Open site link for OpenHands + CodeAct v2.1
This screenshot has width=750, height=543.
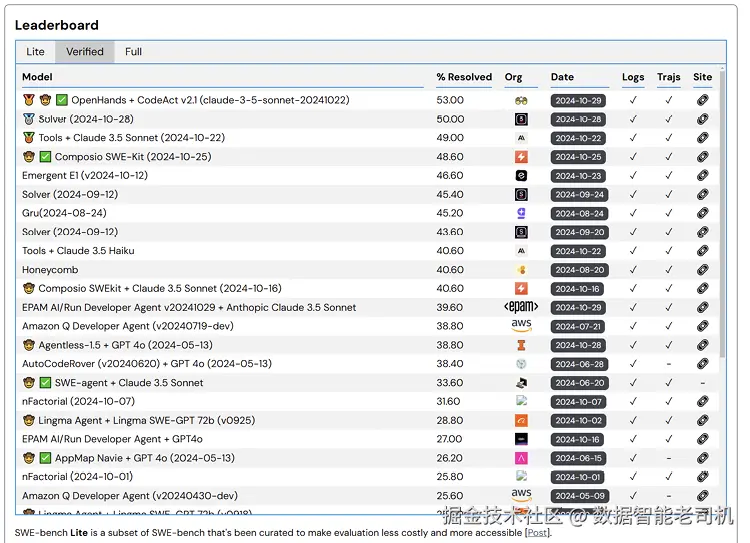pos(702,100)
